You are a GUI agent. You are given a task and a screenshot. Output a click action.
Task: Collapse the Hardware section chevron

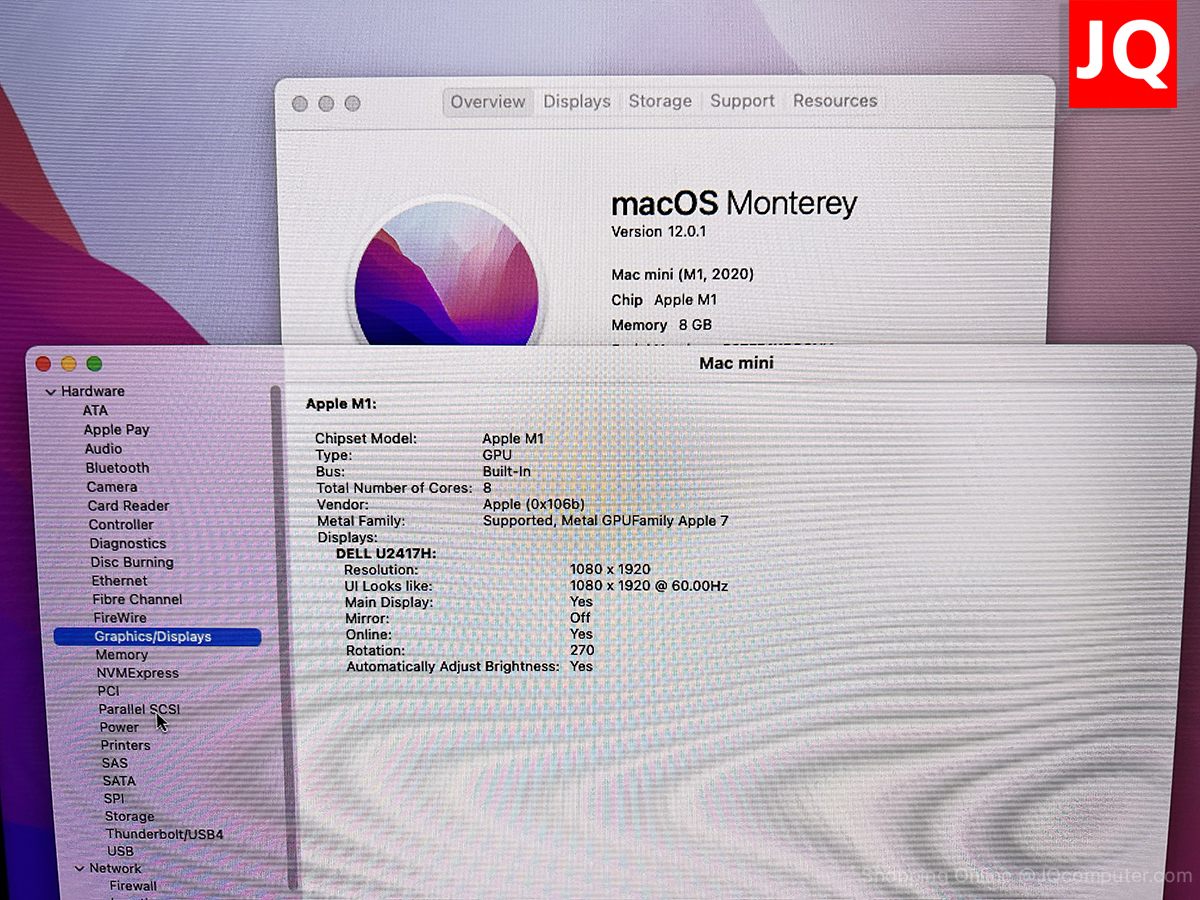(x=51, y=392)
